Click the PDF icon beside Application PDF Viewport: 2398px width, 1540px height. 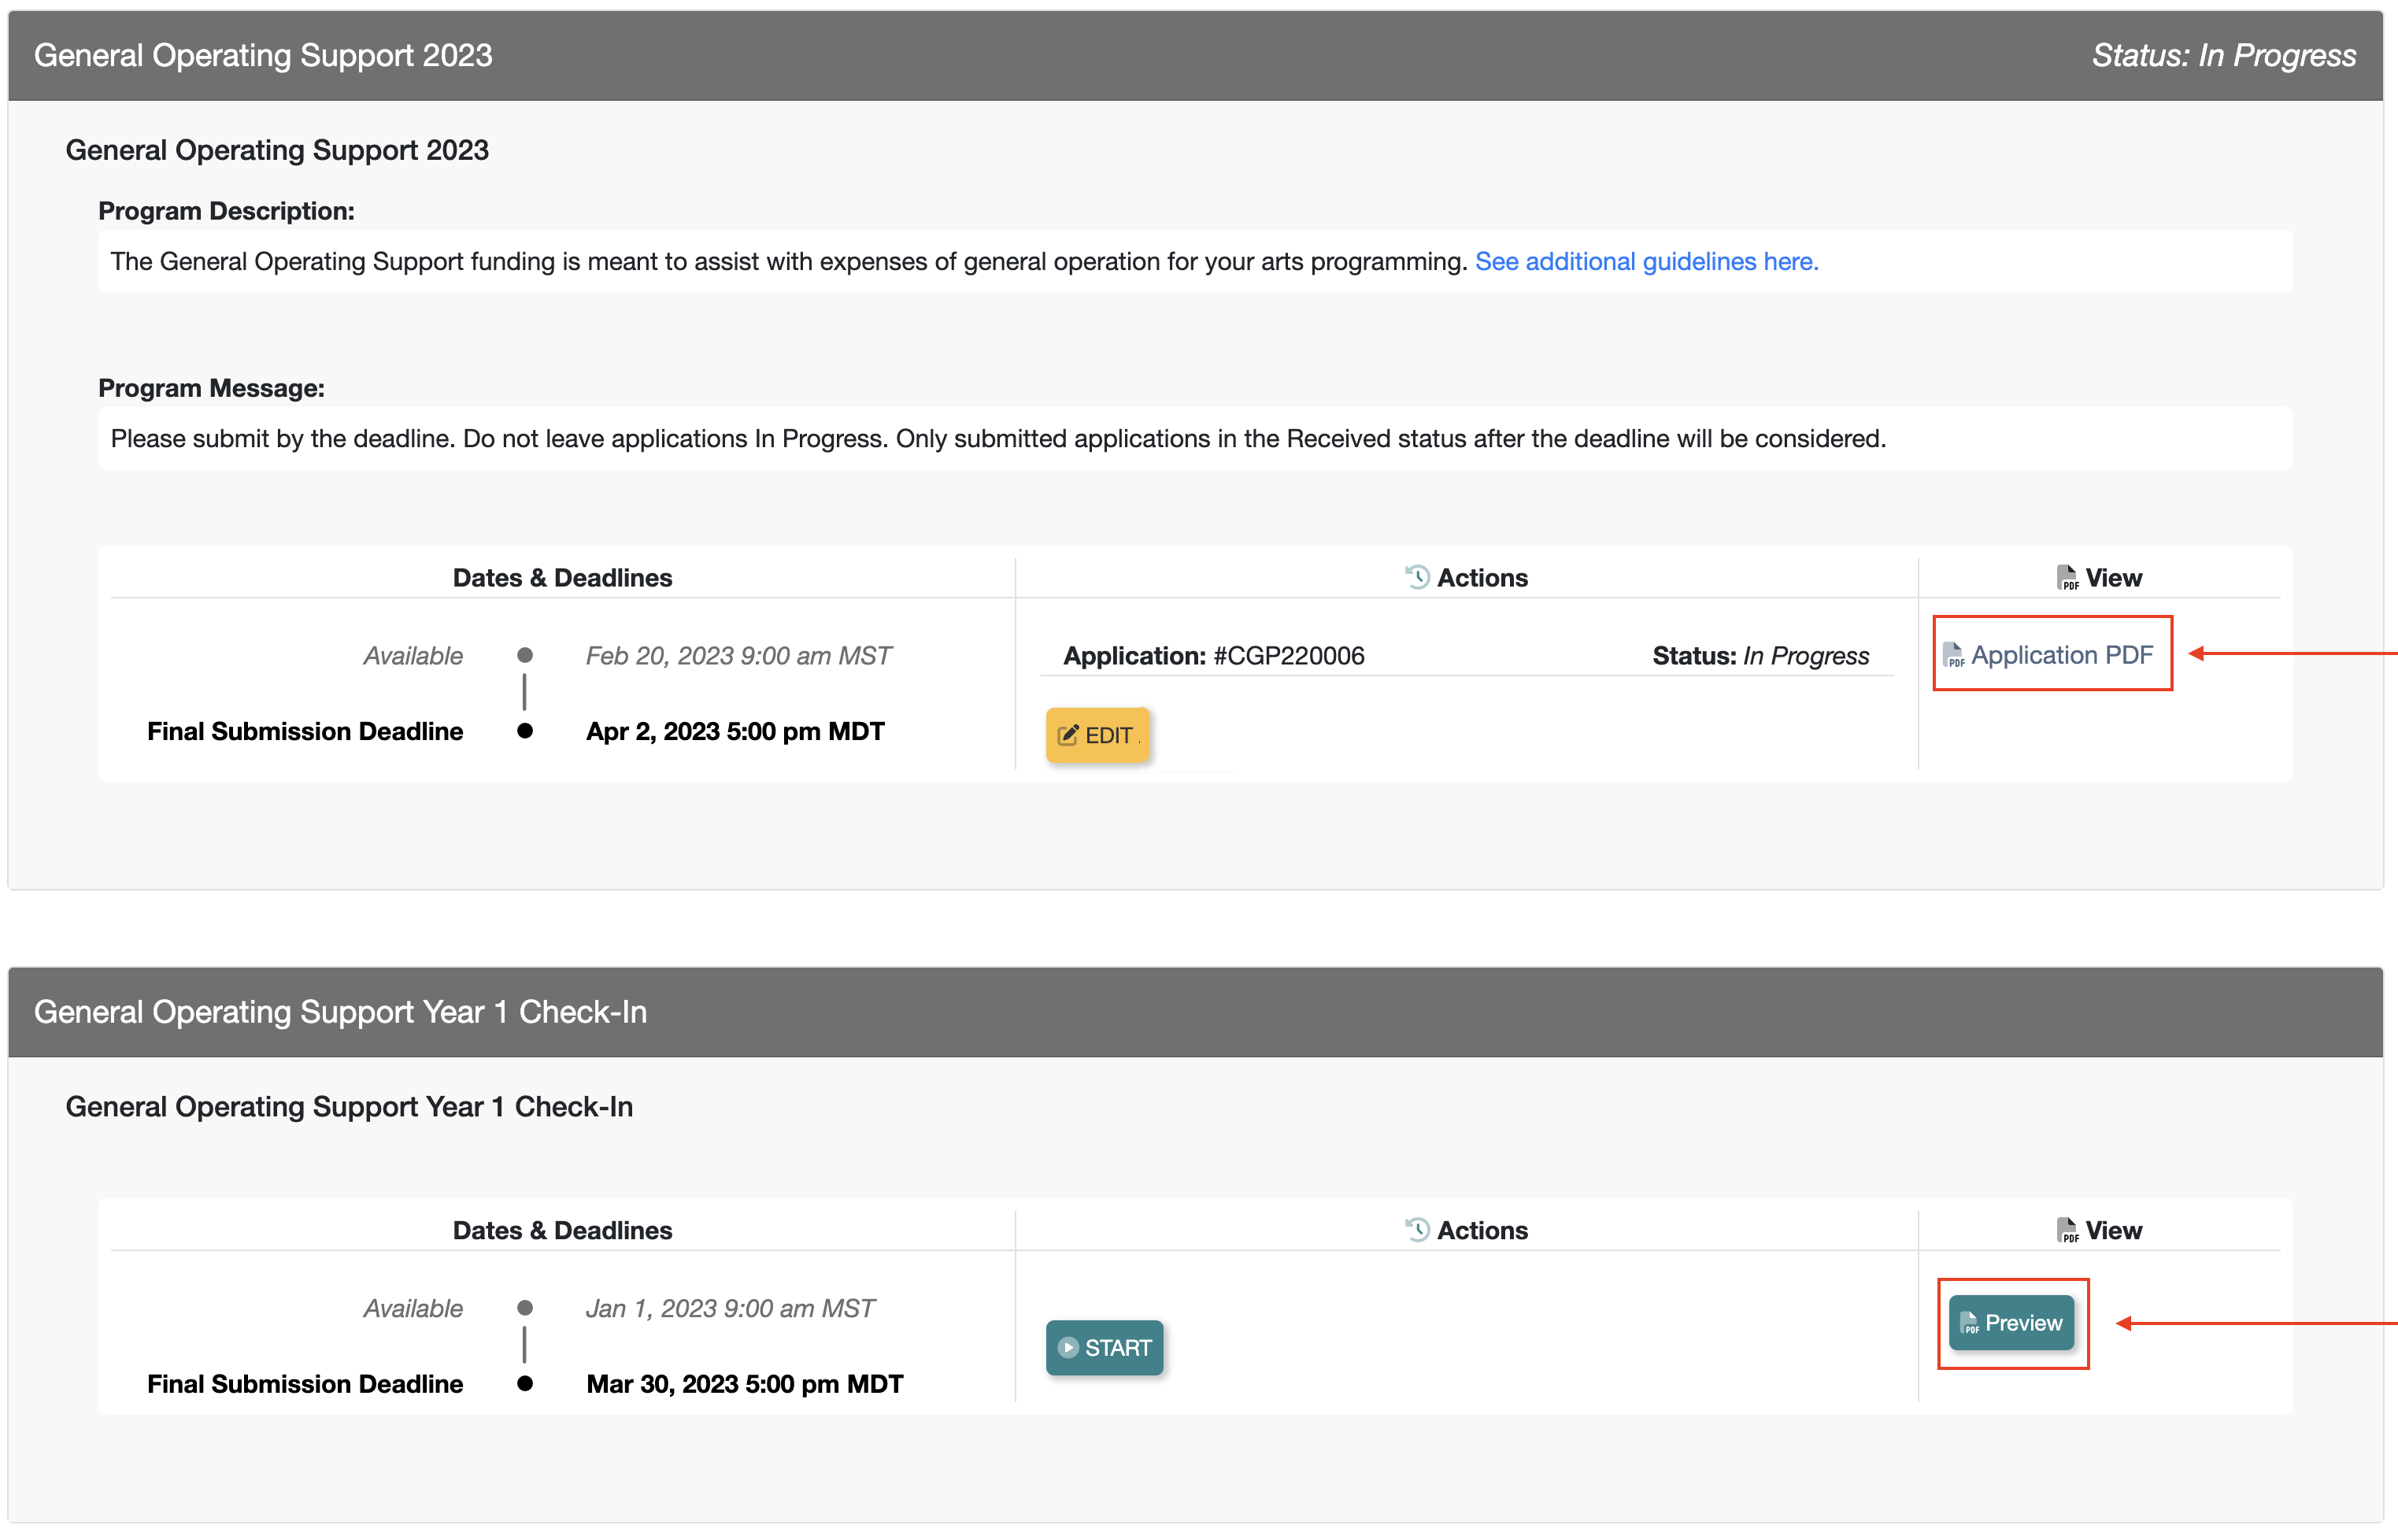[1953, 656]
